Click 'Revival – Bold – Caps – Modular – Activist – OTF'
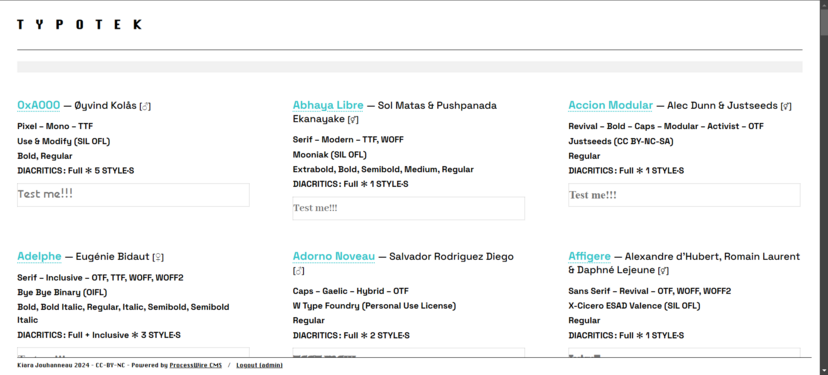Screen dimensions: 828x375 666,126
